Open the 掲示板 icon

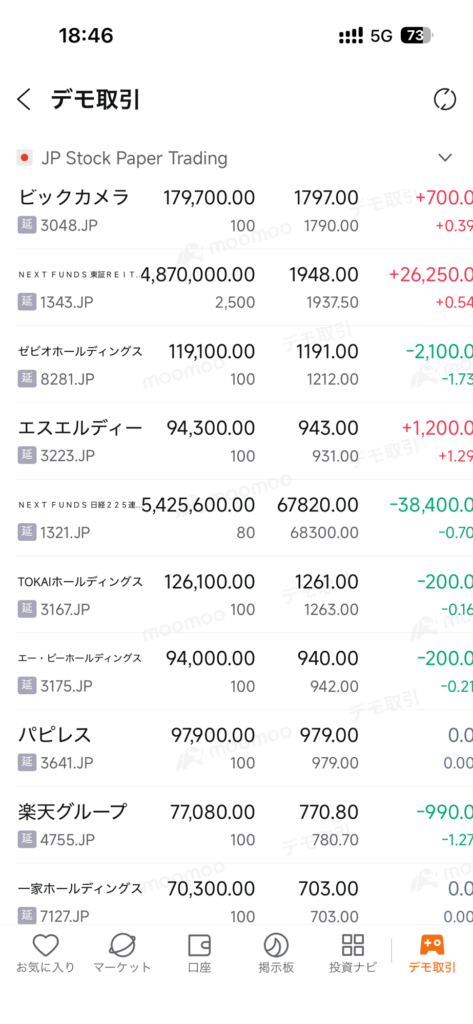coord(276,945)
